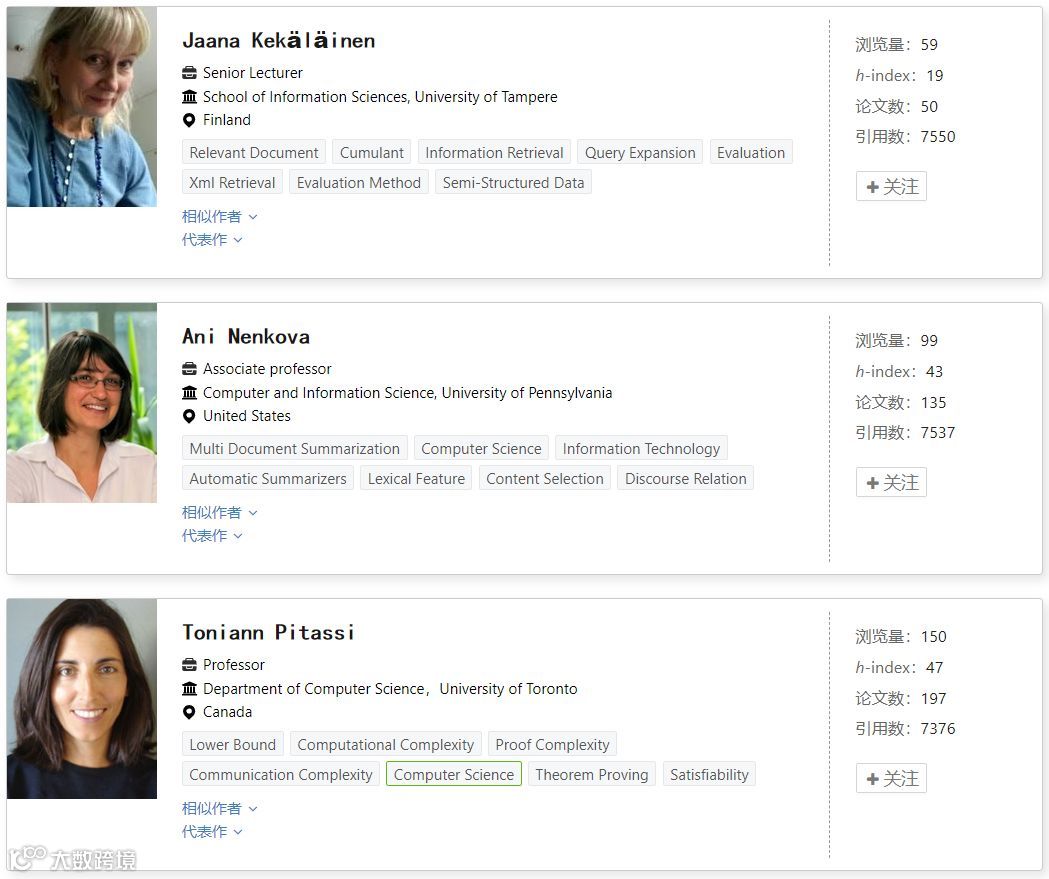Expand 相似作者 under Jaana Kekäläinen
Image resolution: width=1049 pixels, height=879 pixels.
219,216
